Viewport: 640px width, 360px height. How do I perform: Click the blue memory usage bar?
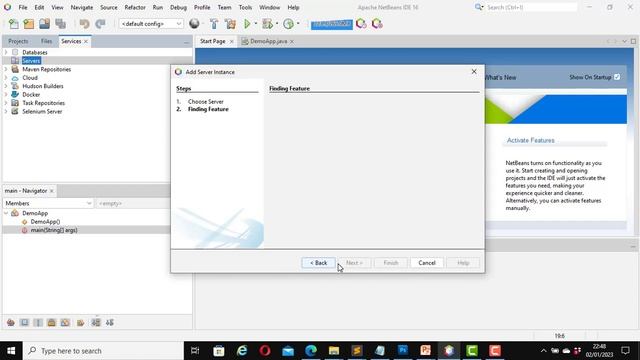point(331,24)
